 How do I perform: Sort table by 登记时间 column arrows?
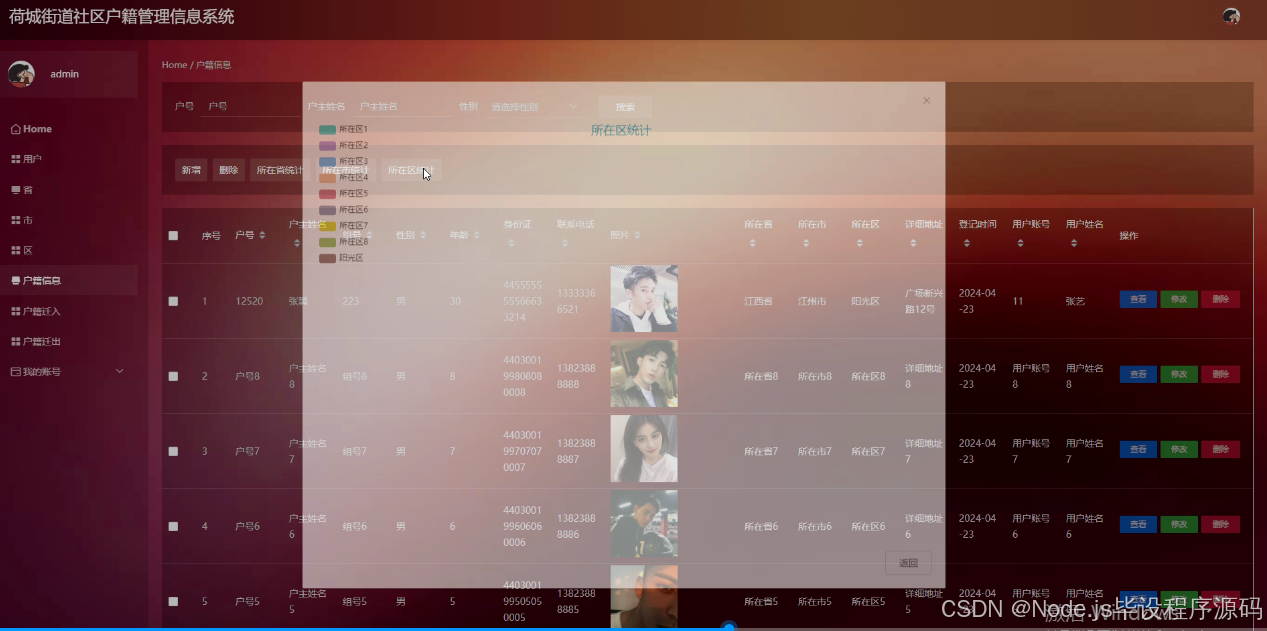[966, 243]
